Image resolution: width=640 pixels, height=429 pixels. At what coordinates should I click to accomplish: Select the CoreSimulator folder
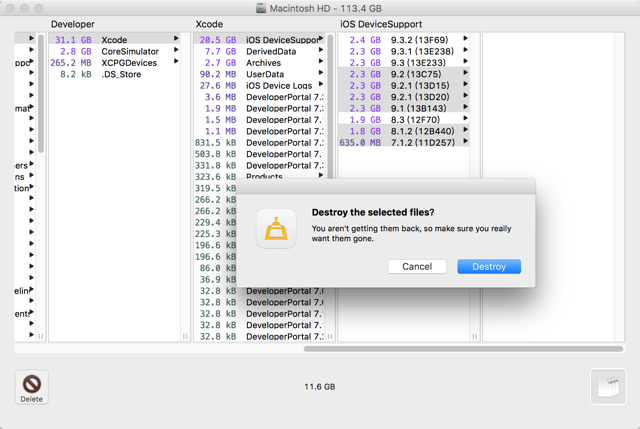pos(114,51)
